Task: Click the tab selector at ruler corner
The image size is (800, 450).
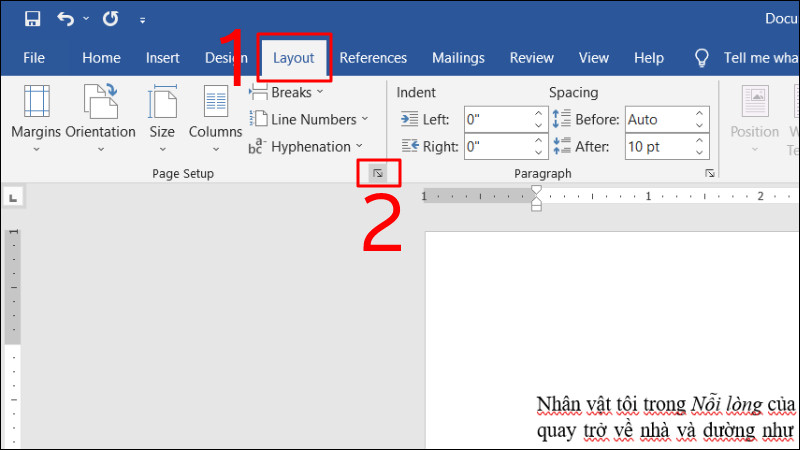Action: [x=14, y=197]
